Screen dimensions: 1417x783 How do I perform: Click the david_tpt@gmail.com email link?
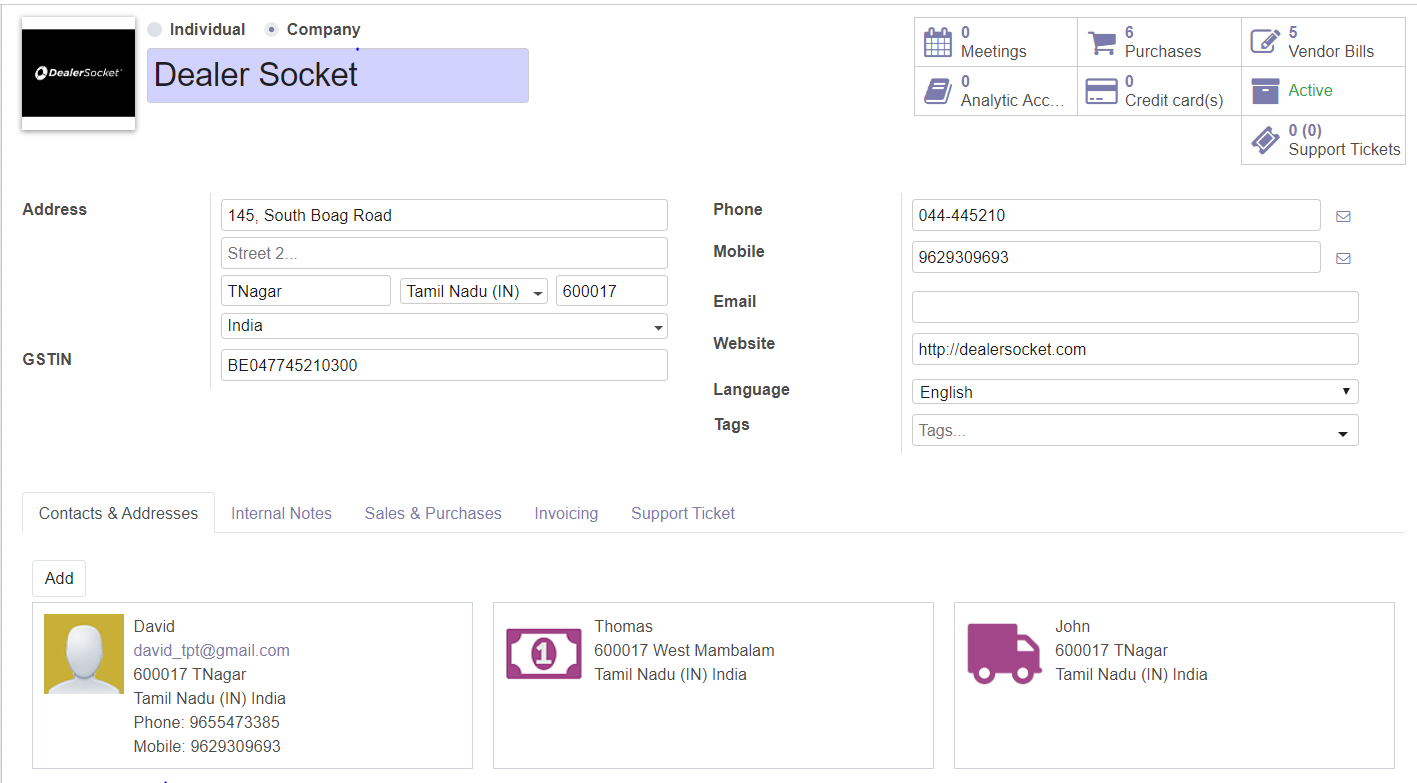tap(212, 650)
